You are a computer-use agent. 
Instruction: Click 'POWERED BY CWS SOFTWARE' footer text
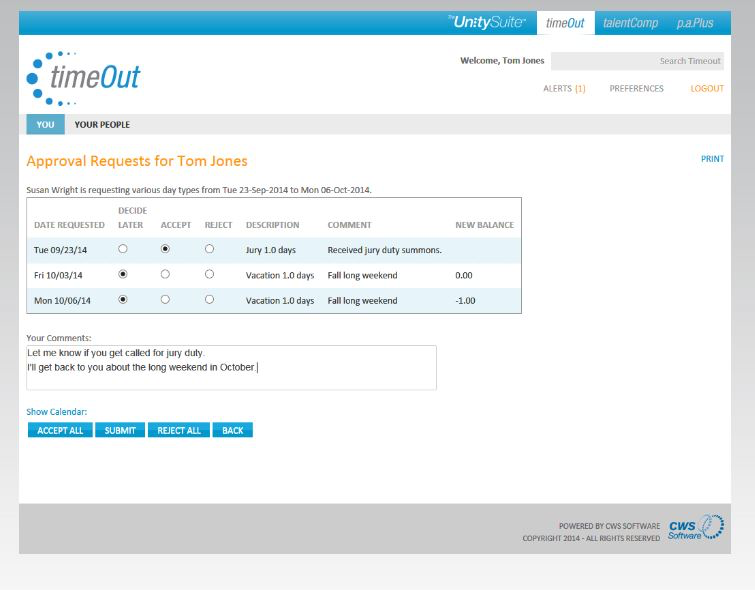click(610, 526)
